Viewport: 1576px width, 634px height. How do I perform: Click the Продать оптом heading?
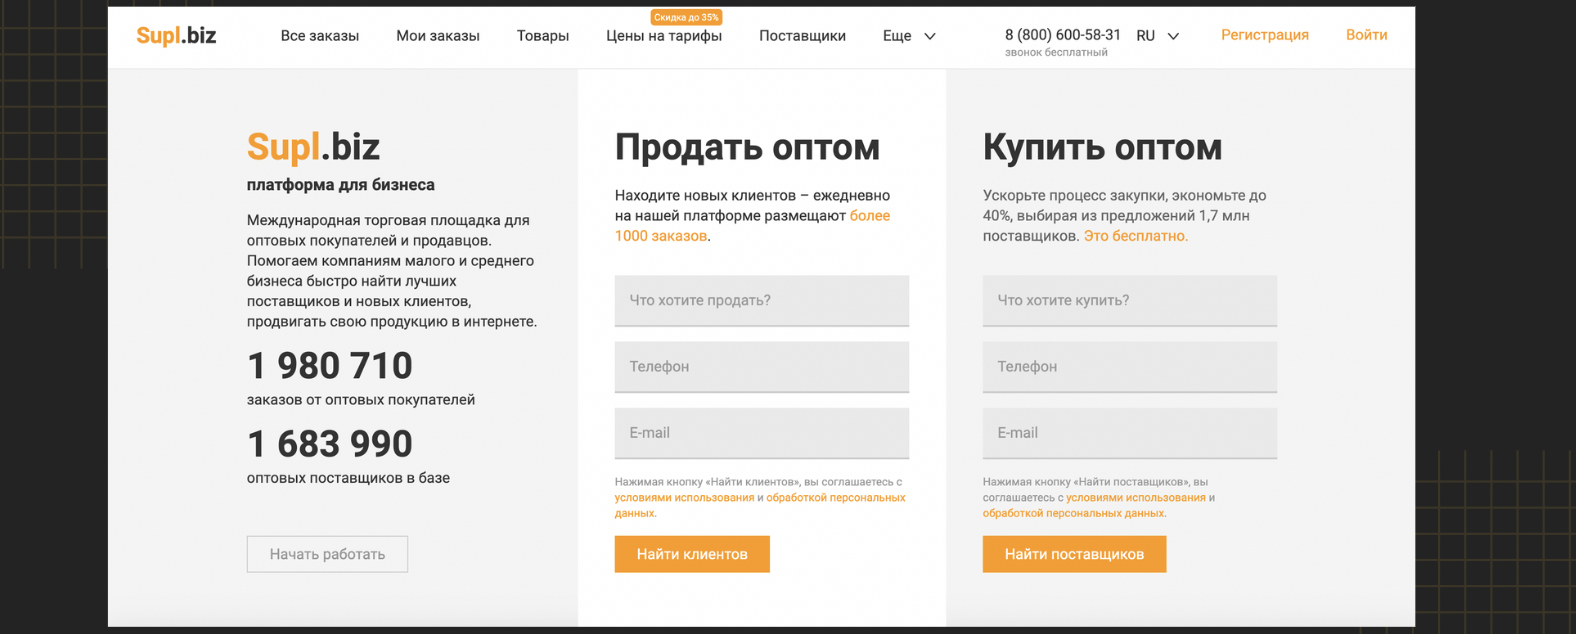[747, 148]
